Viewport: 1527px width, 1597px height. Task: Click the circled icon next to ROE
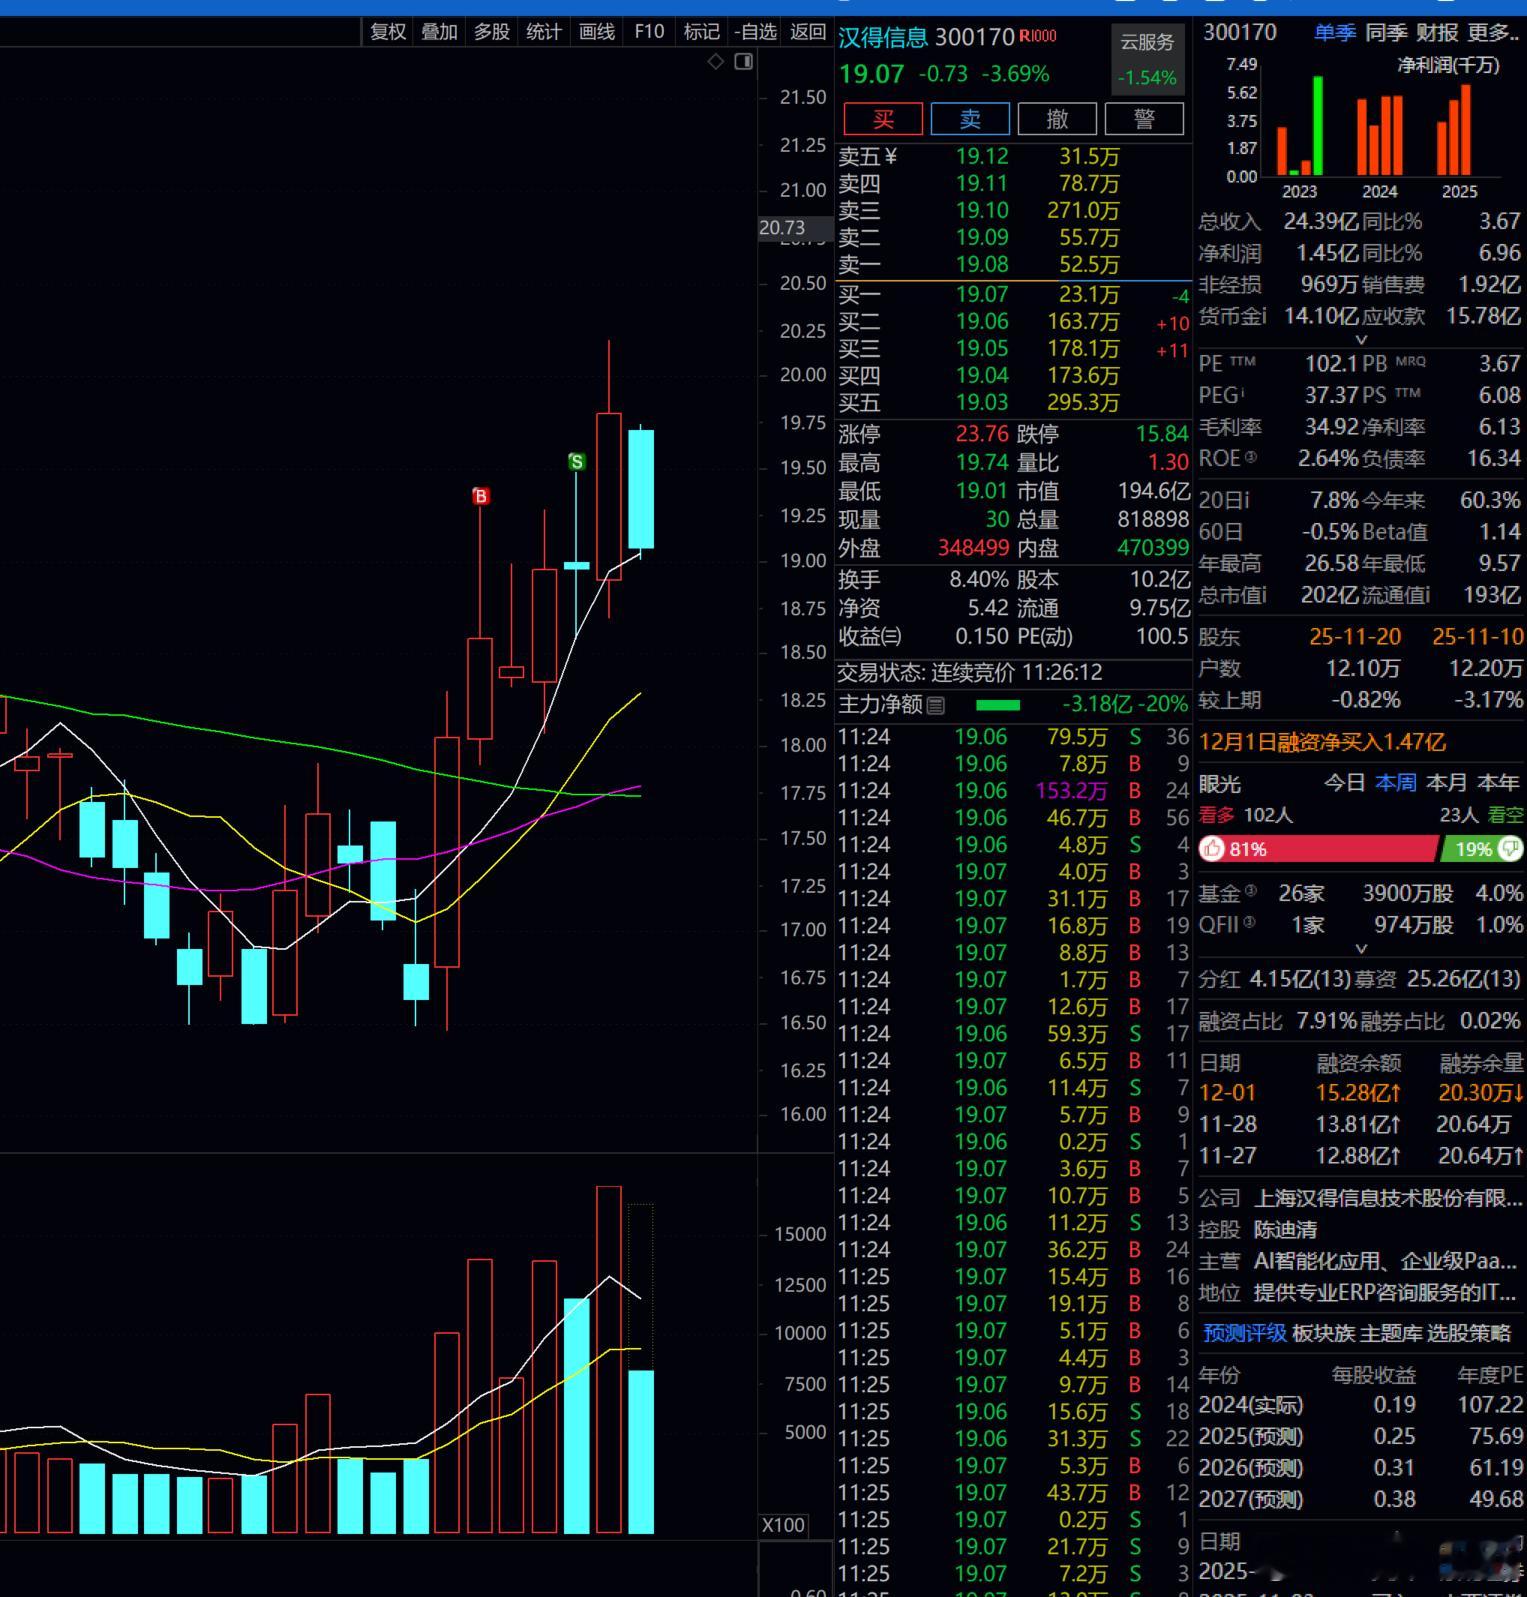point(1250,457)
